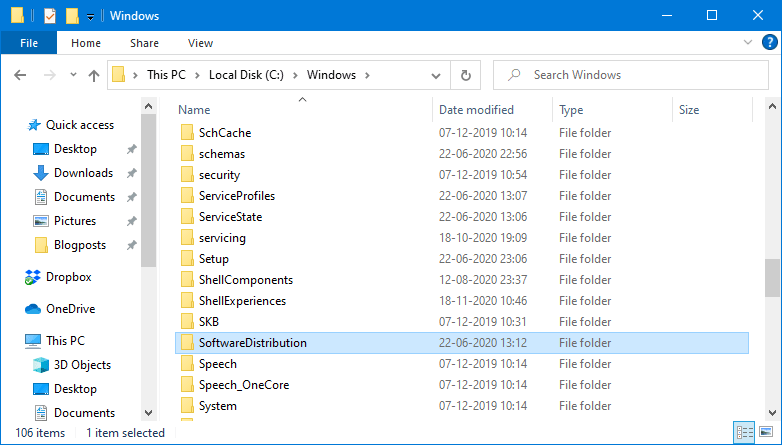
Task: Open Desktop under This PC
Action: pyautogui.click(x=75, y=389)
